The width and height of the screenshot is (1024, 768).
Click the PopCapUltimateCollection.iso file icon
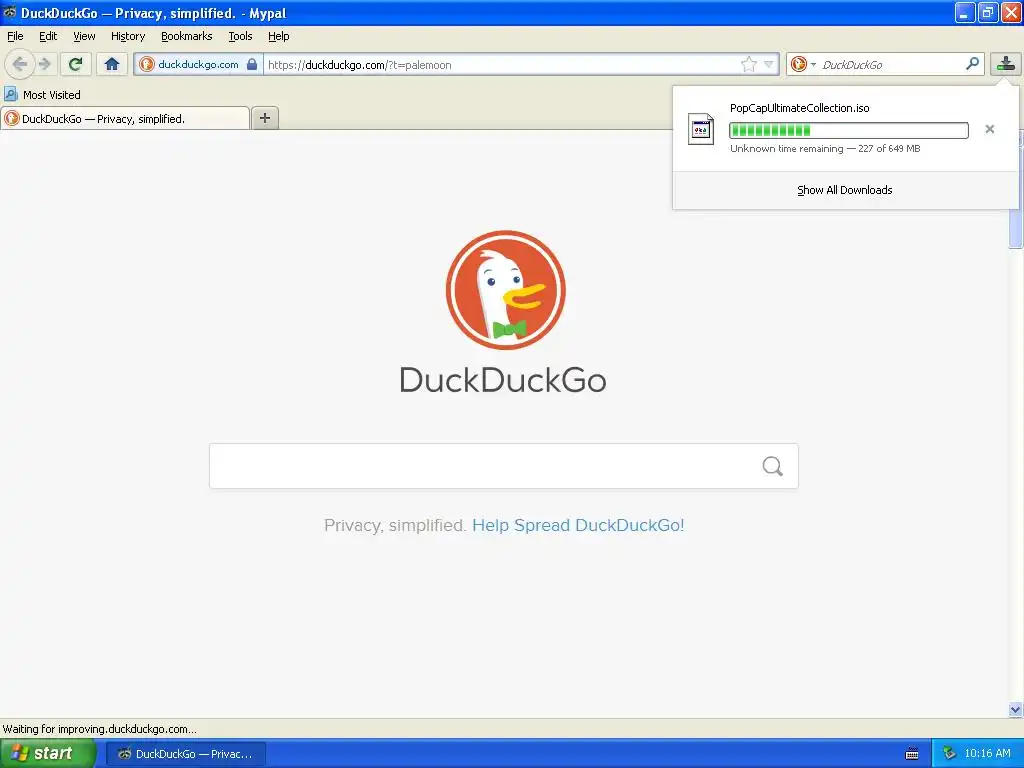(701, 129)
